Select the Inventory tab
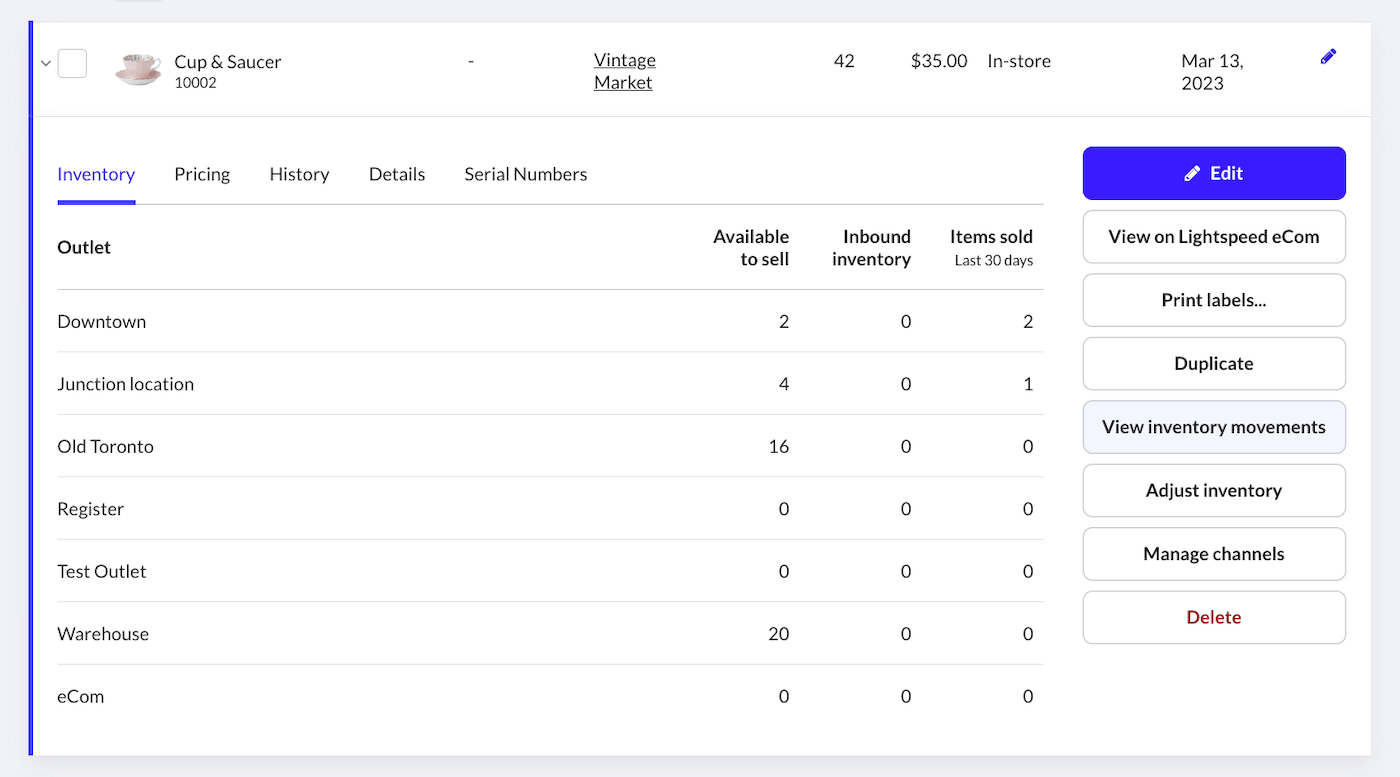 pos(96,174)
